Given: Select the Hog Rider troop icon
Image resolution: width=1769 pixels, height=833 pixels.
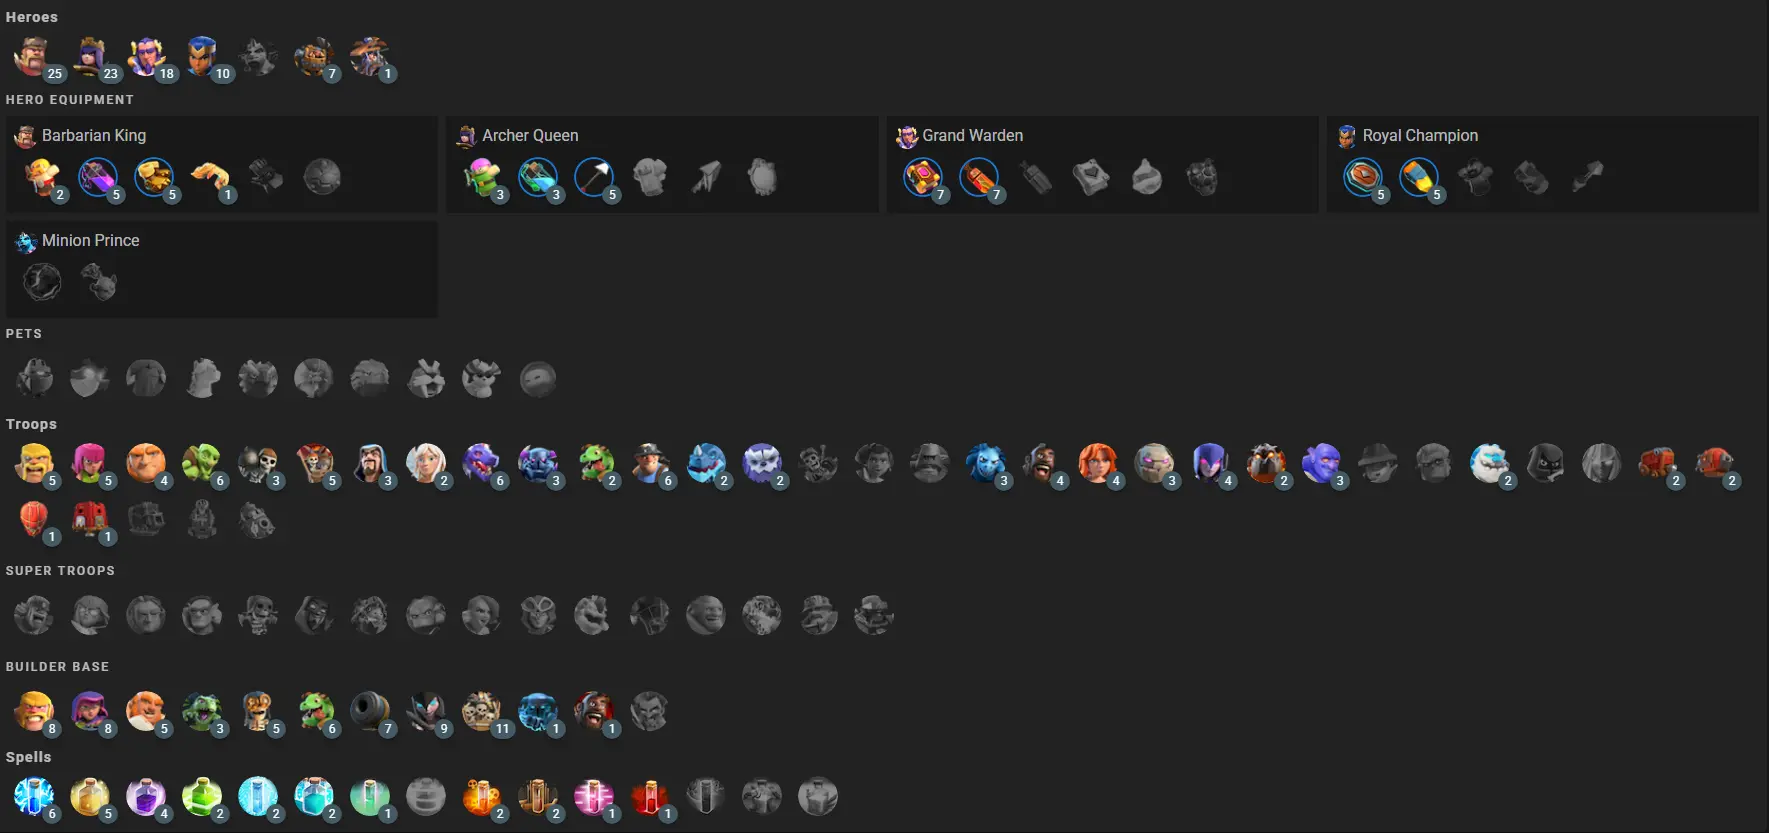Looking at the screenshot, I should [x=1041, y=463].
